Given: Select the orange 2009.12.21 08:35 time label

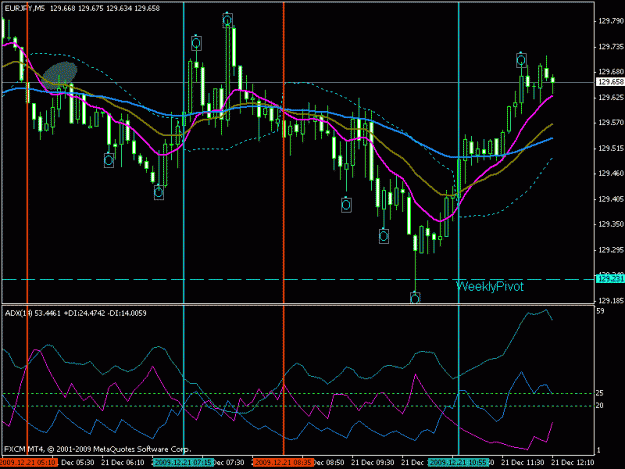Looking at the screenshot, I should click(x=283, y=463).
